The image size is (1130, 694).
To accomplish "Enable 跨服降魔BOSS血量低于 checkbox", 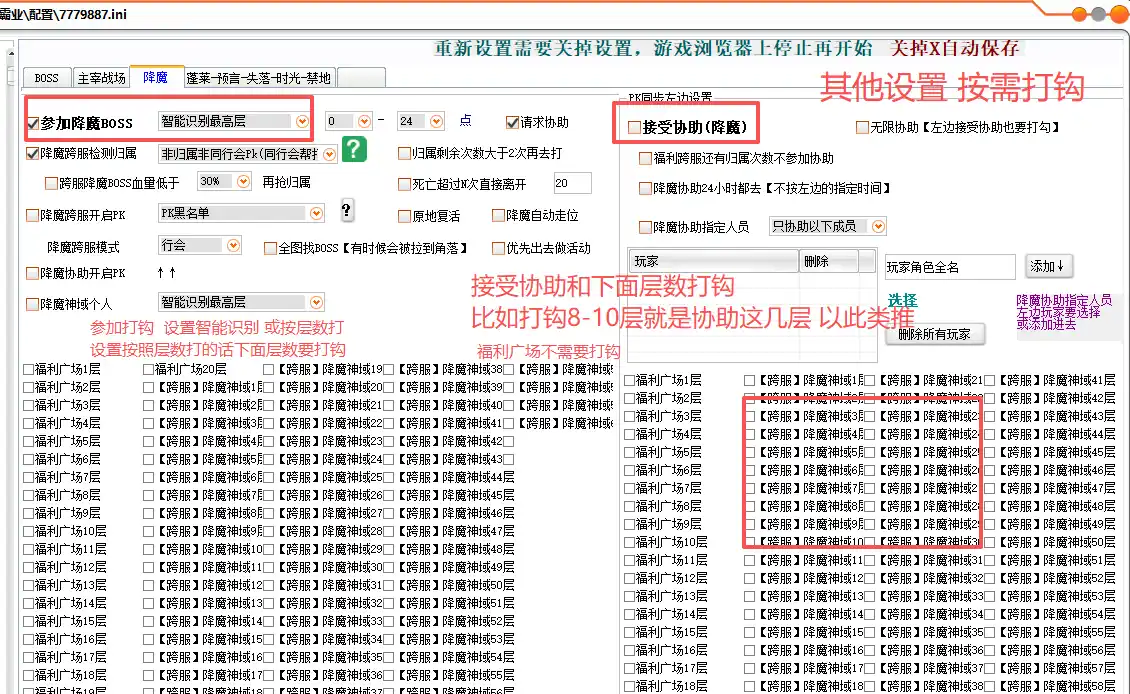I will pyautogui.click(x=51, y=184).
